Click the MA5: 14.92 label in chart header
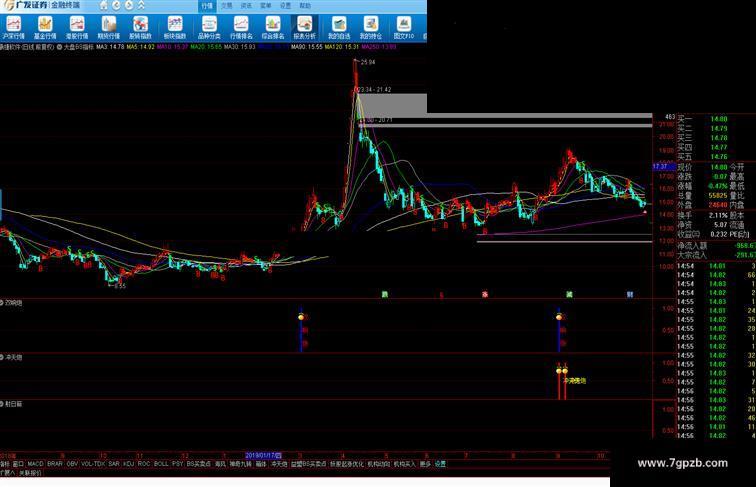 pos(140,47)
